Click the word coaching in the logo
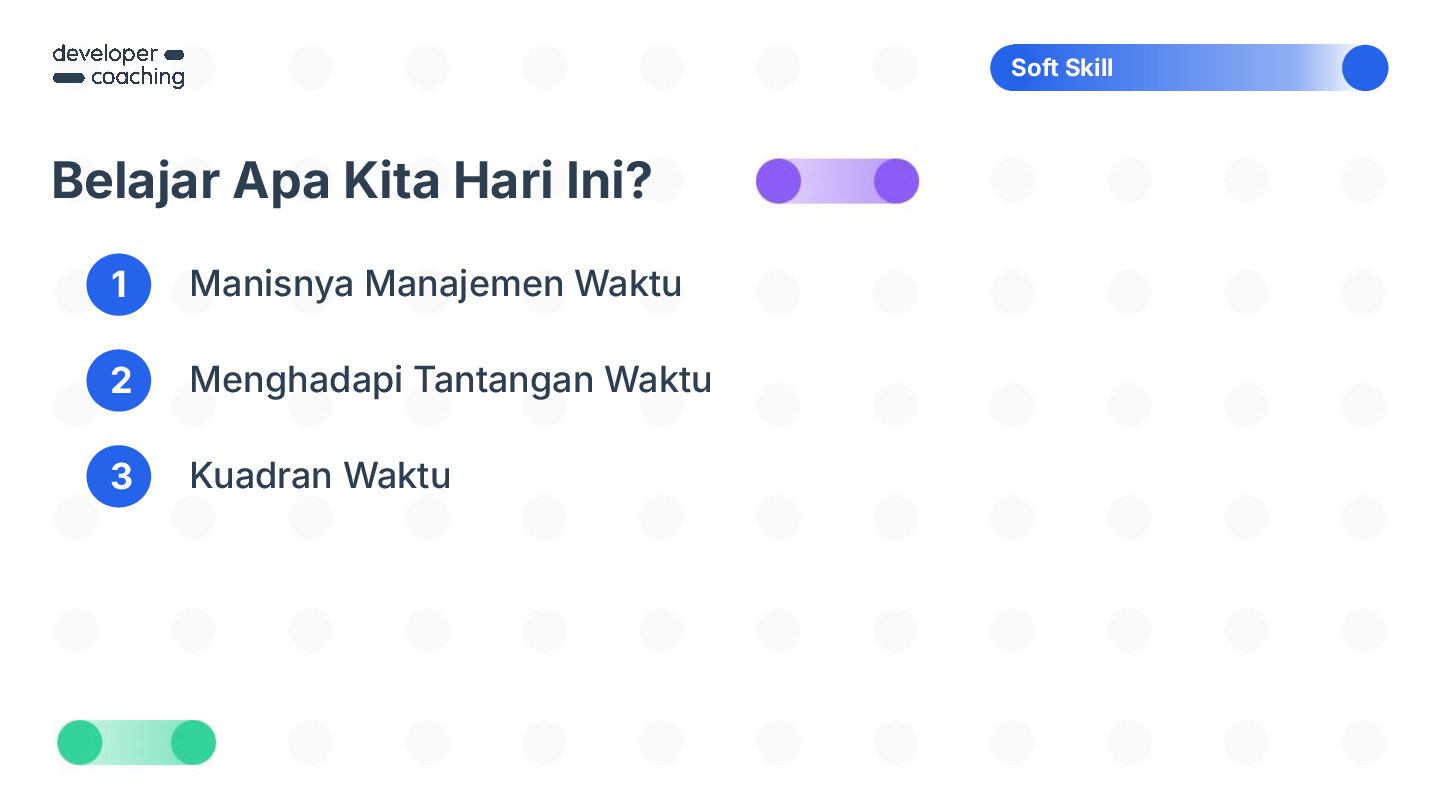1440x810 pixels. point(138,77)
